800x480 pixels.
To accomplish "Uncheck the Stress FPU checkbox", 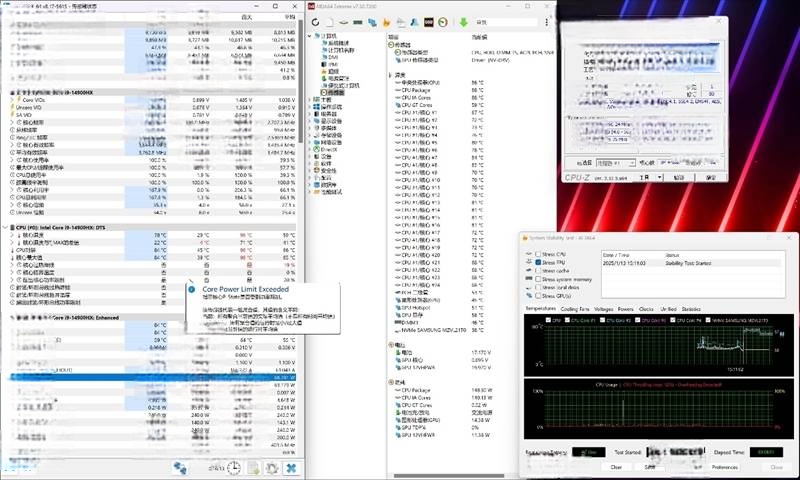I will pyautogui.click(x=538, y=262).
